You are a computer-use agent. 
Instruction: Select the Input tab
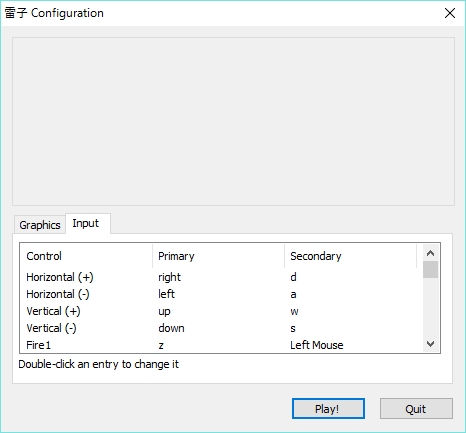[88, 223]
